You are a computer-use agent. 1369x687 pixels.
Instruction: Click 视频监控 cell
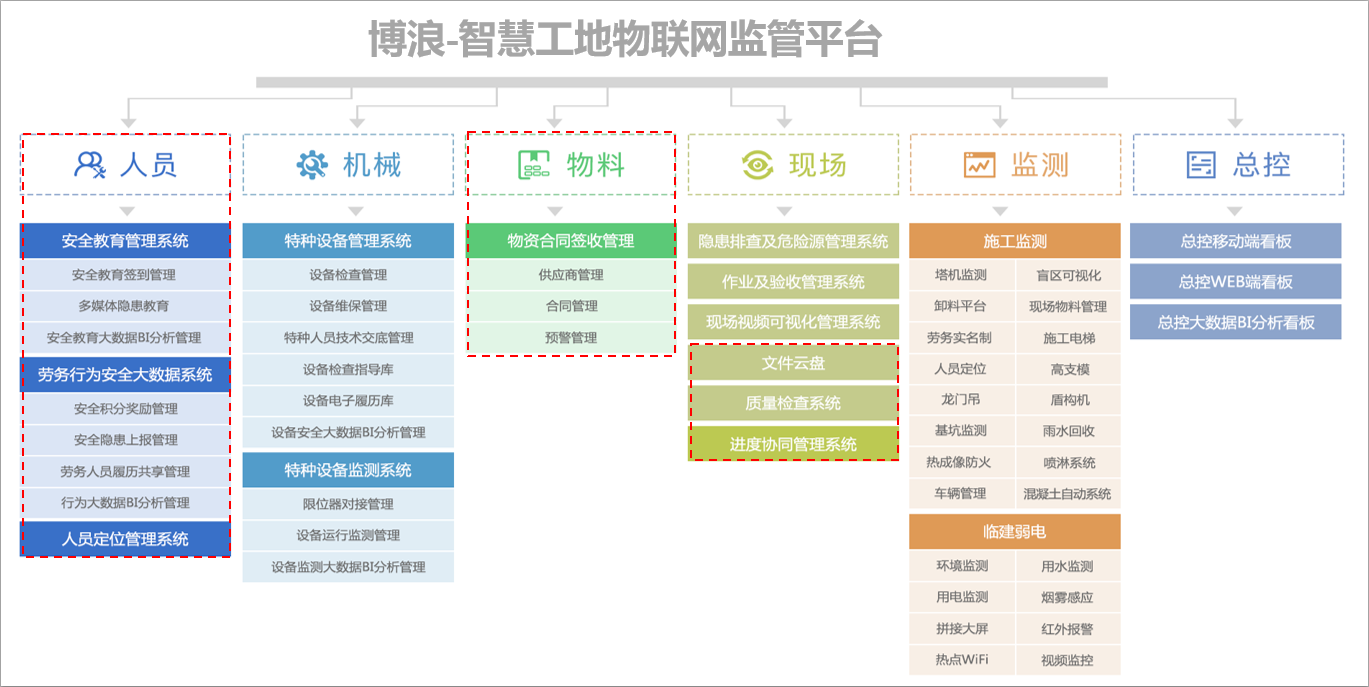pos(1068,660)
